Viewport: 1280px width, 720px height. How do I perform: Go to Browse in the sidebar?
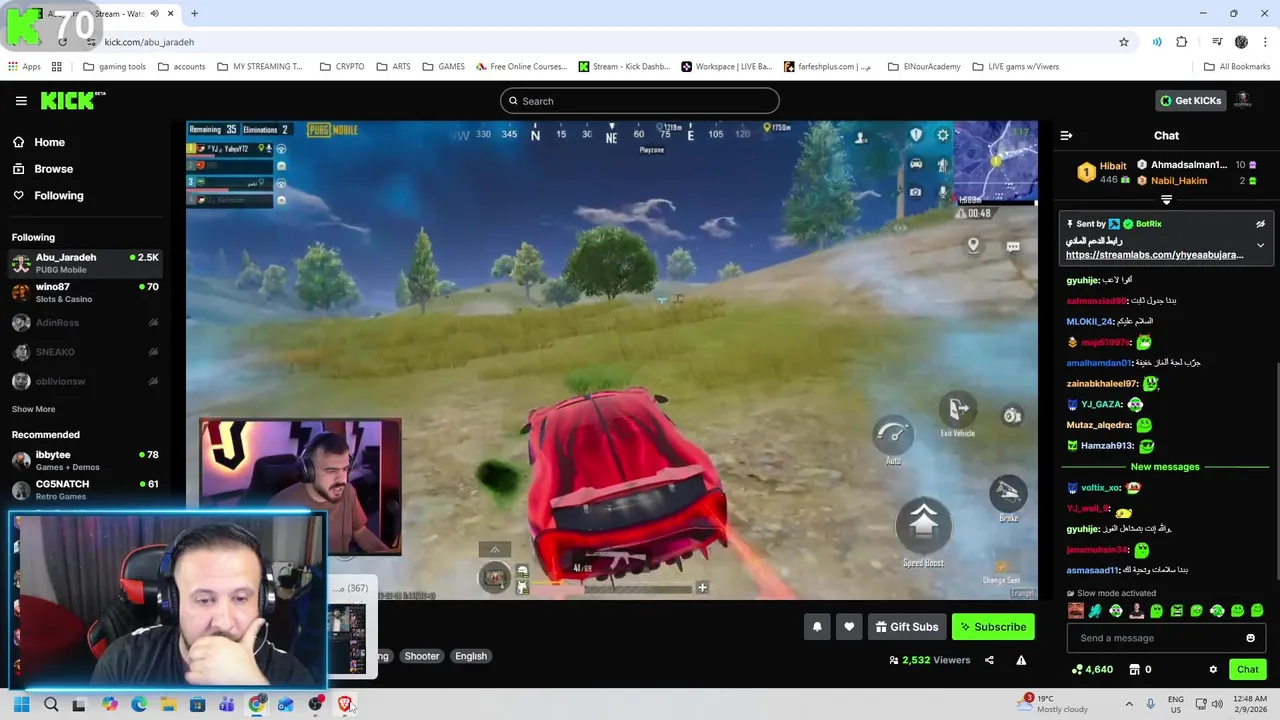[x=53, y=169]
